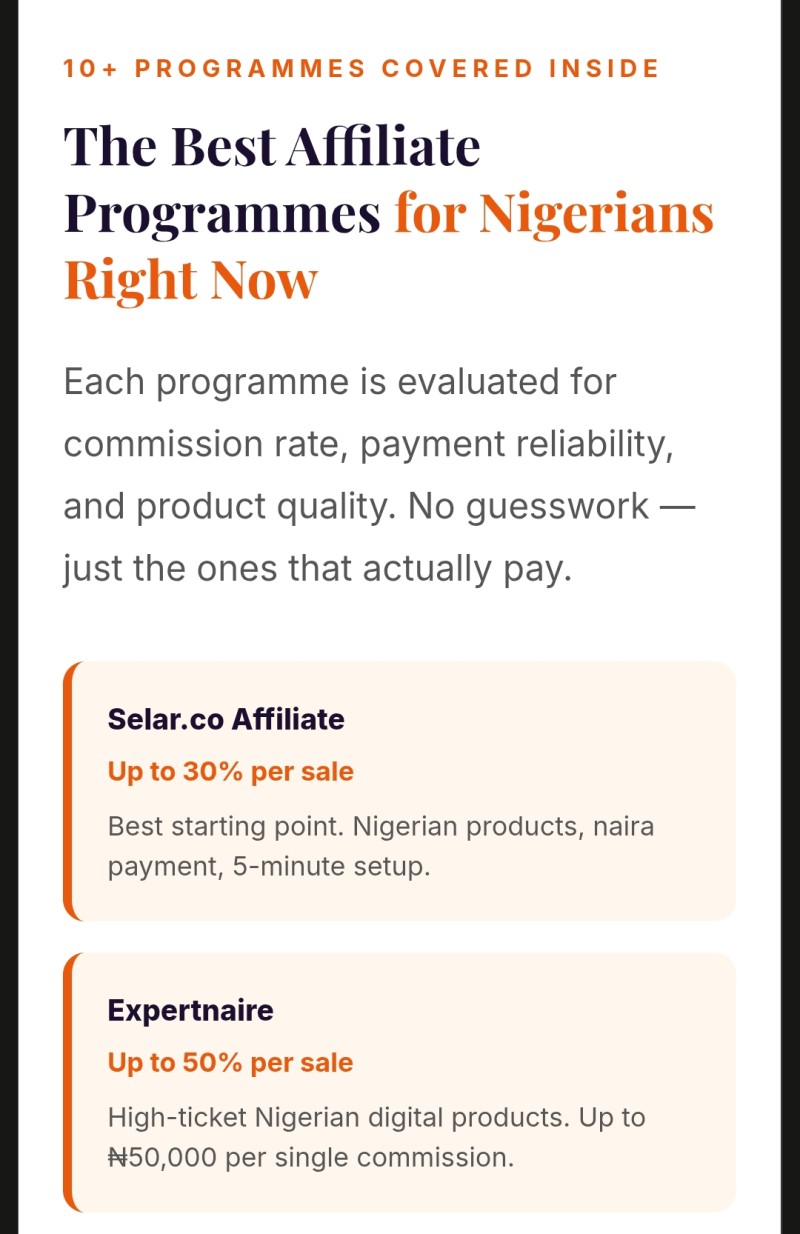Click the "Expertnaire" card title
Screen dimensions: 800x1234
[x=190, y=1010]
